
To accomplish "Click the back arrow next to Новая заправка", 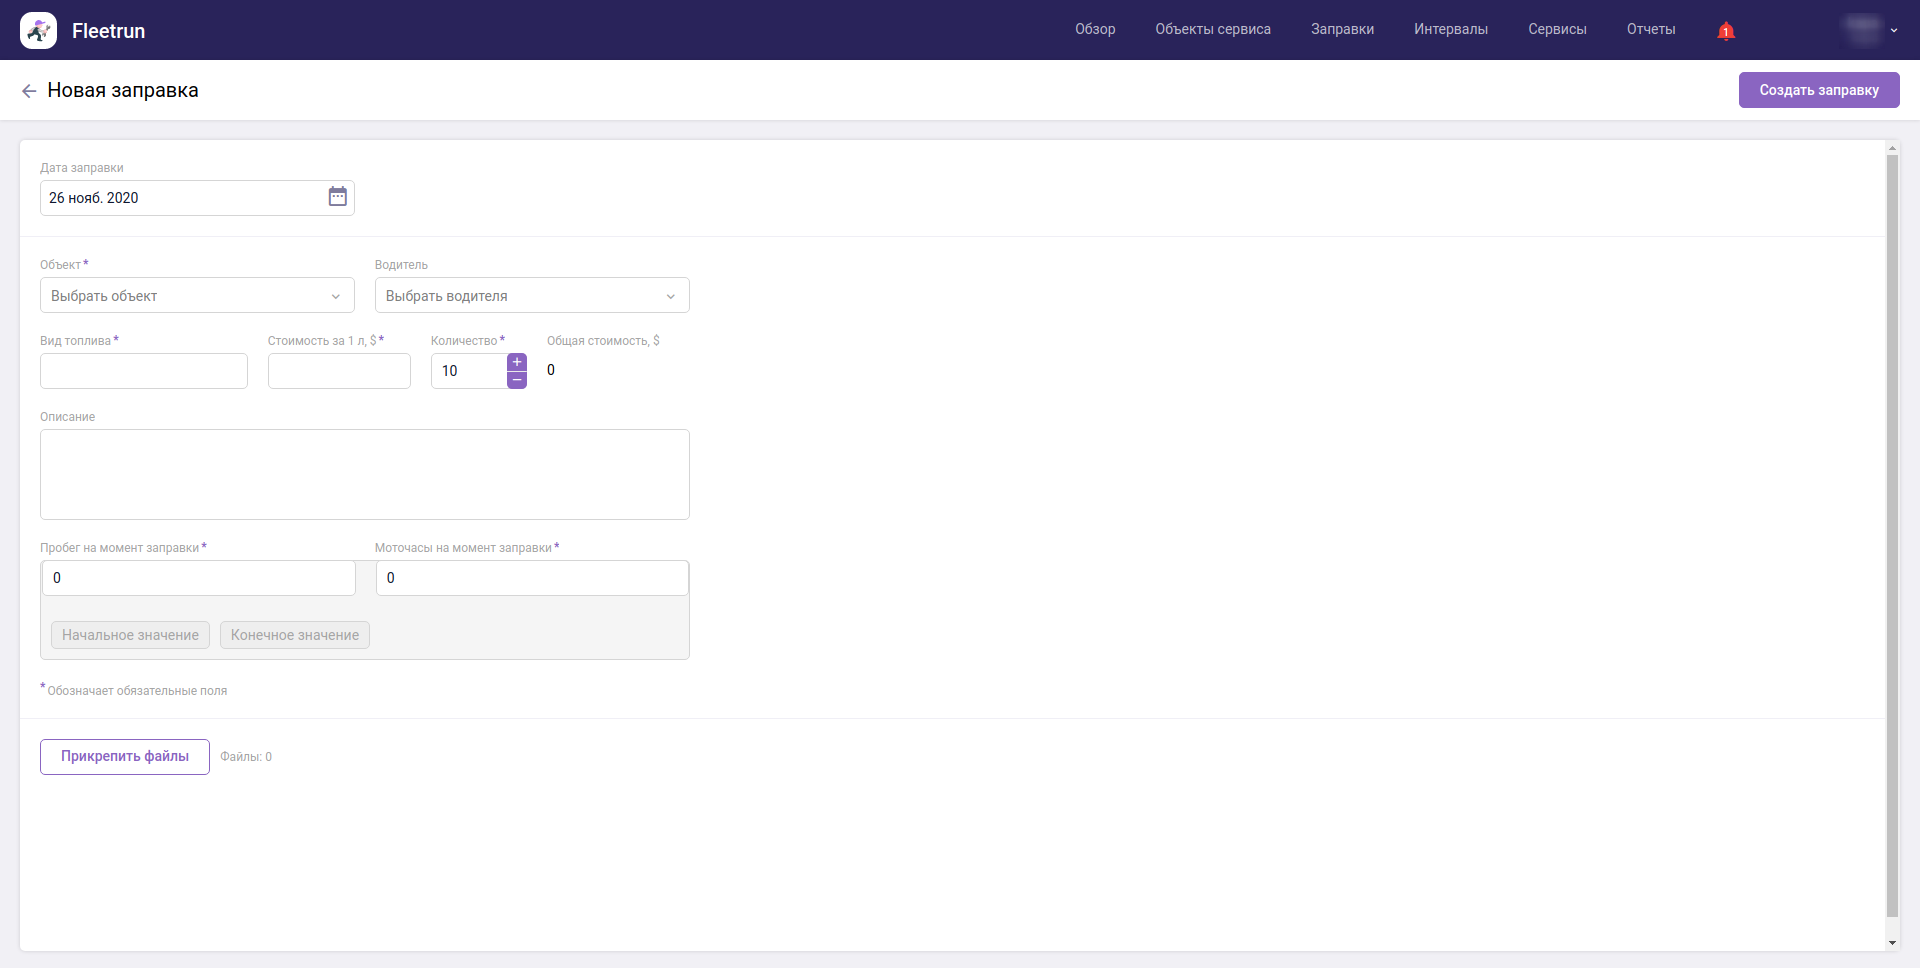I will coord(29,91).
